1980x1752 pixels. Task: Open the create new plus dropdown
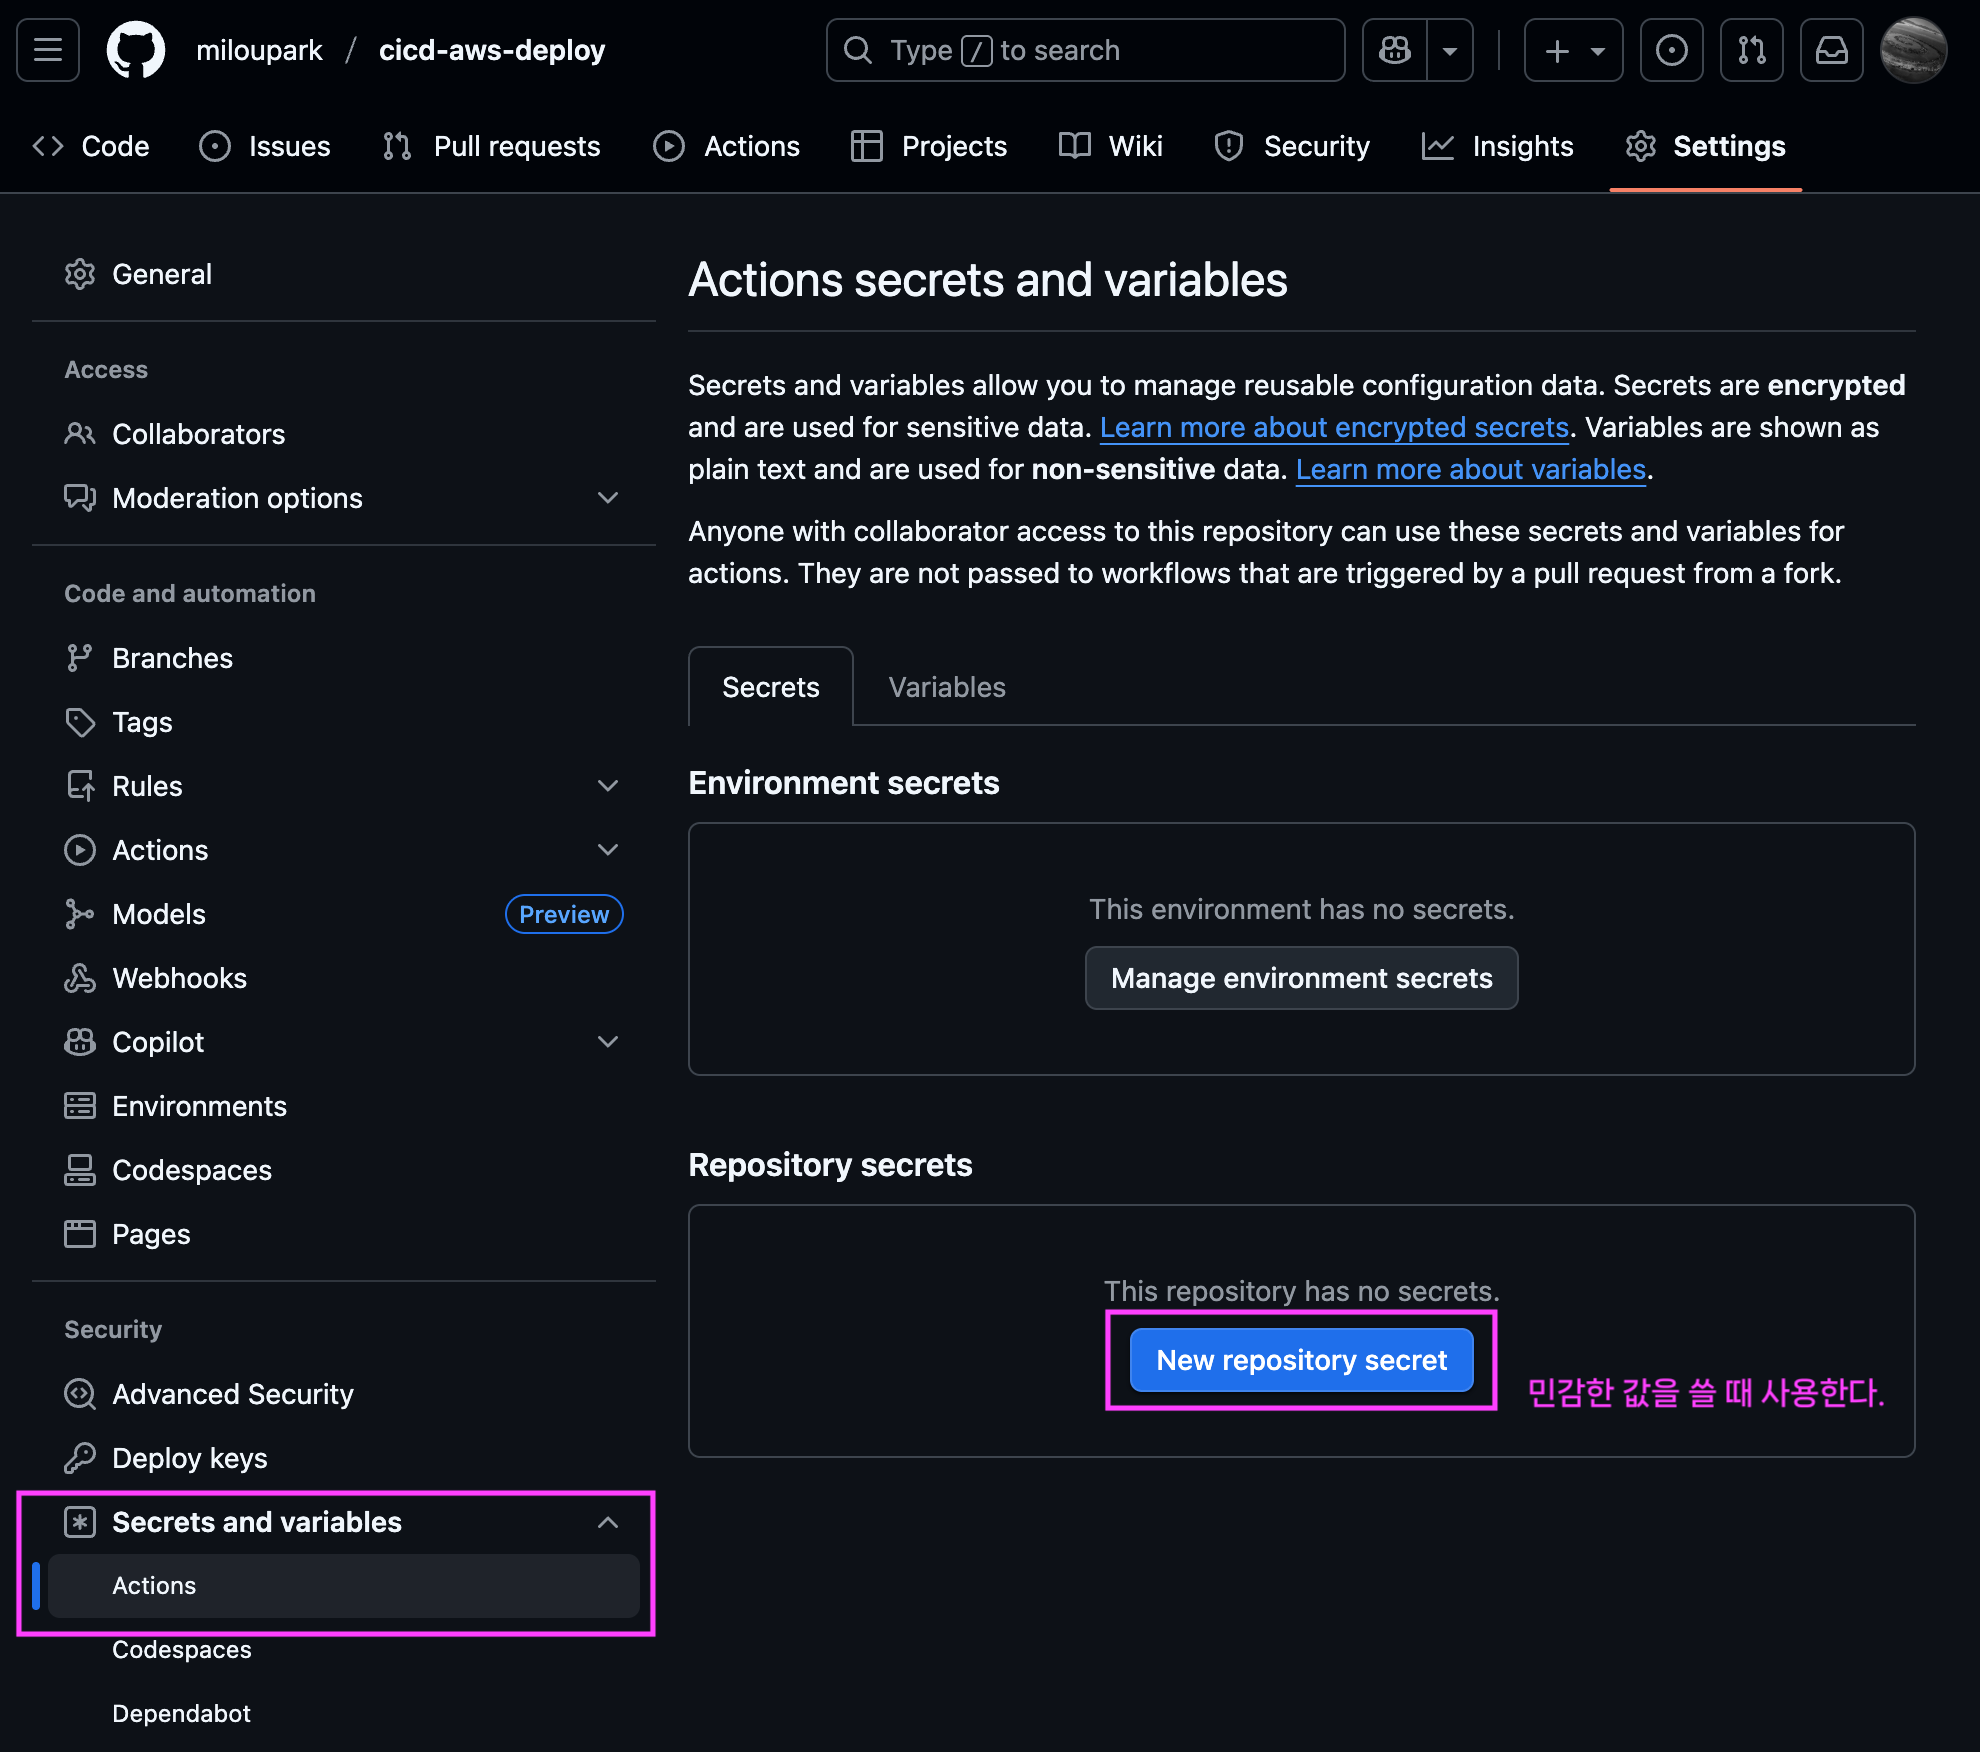coord(1573,50)
